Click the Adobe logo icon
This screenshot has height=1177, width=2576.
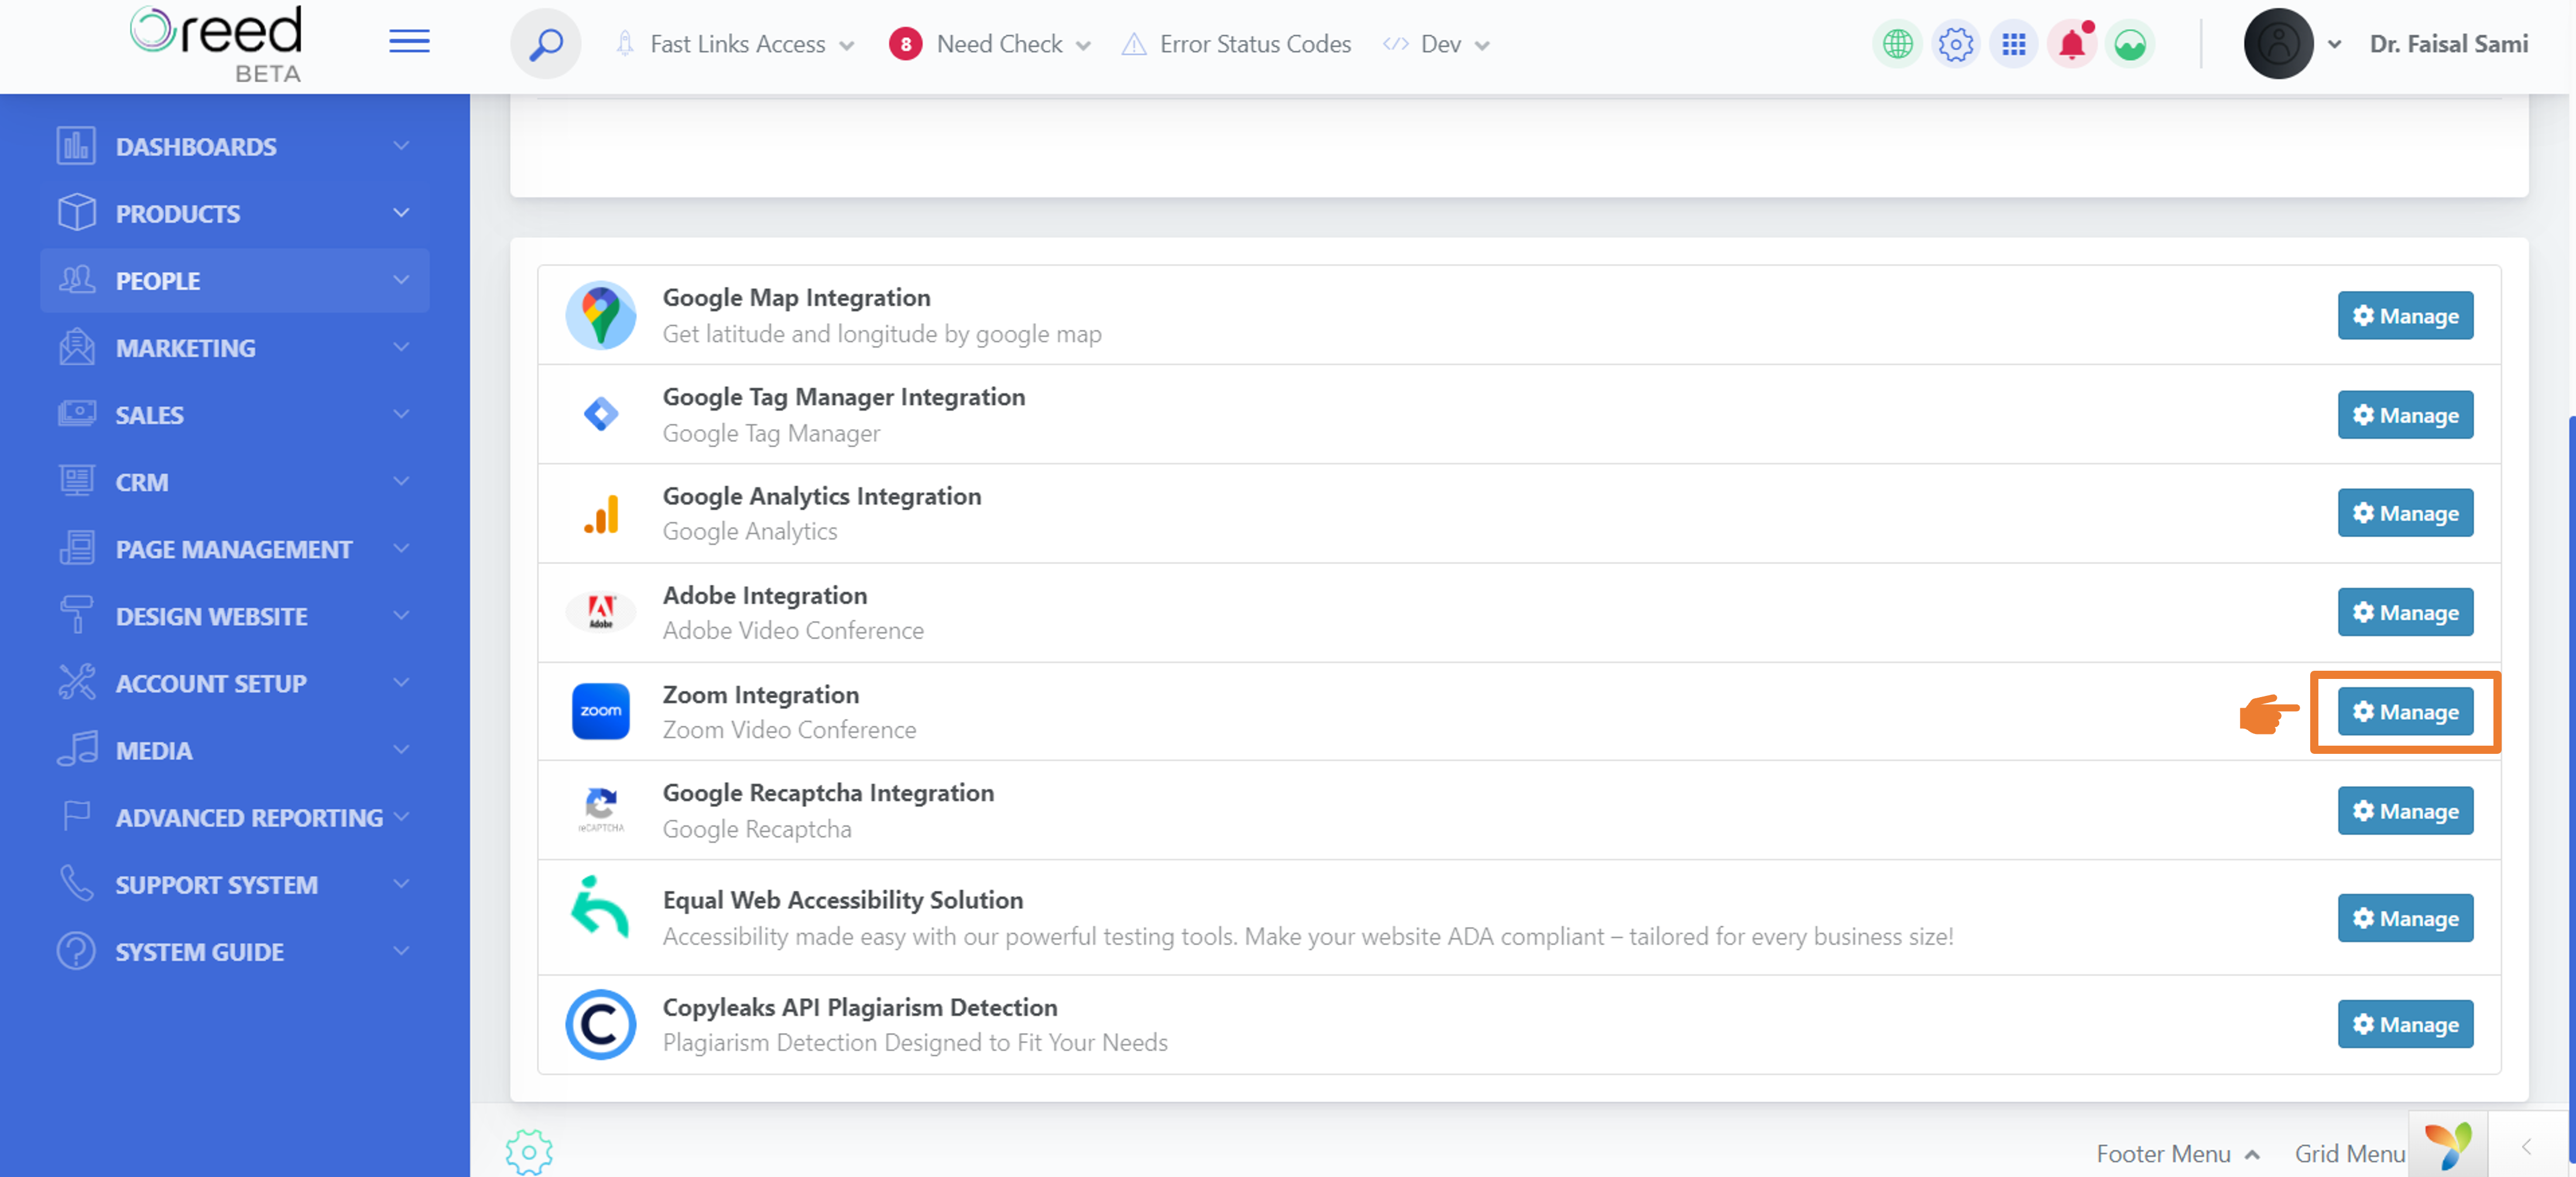(x=600, y=612)
